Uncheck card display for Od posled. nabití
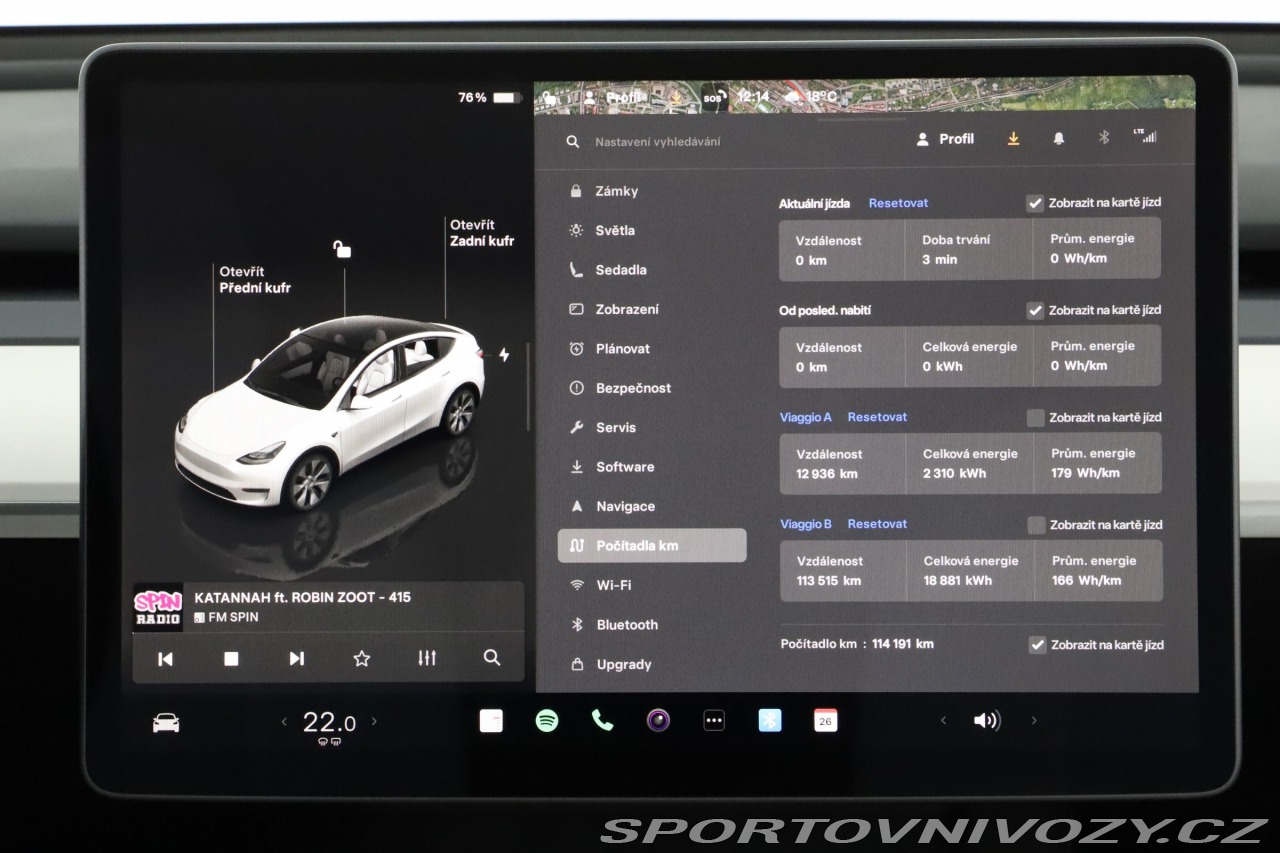Screen dimensions: 1280x853 pyautogui.click(x=1036, y=310)
